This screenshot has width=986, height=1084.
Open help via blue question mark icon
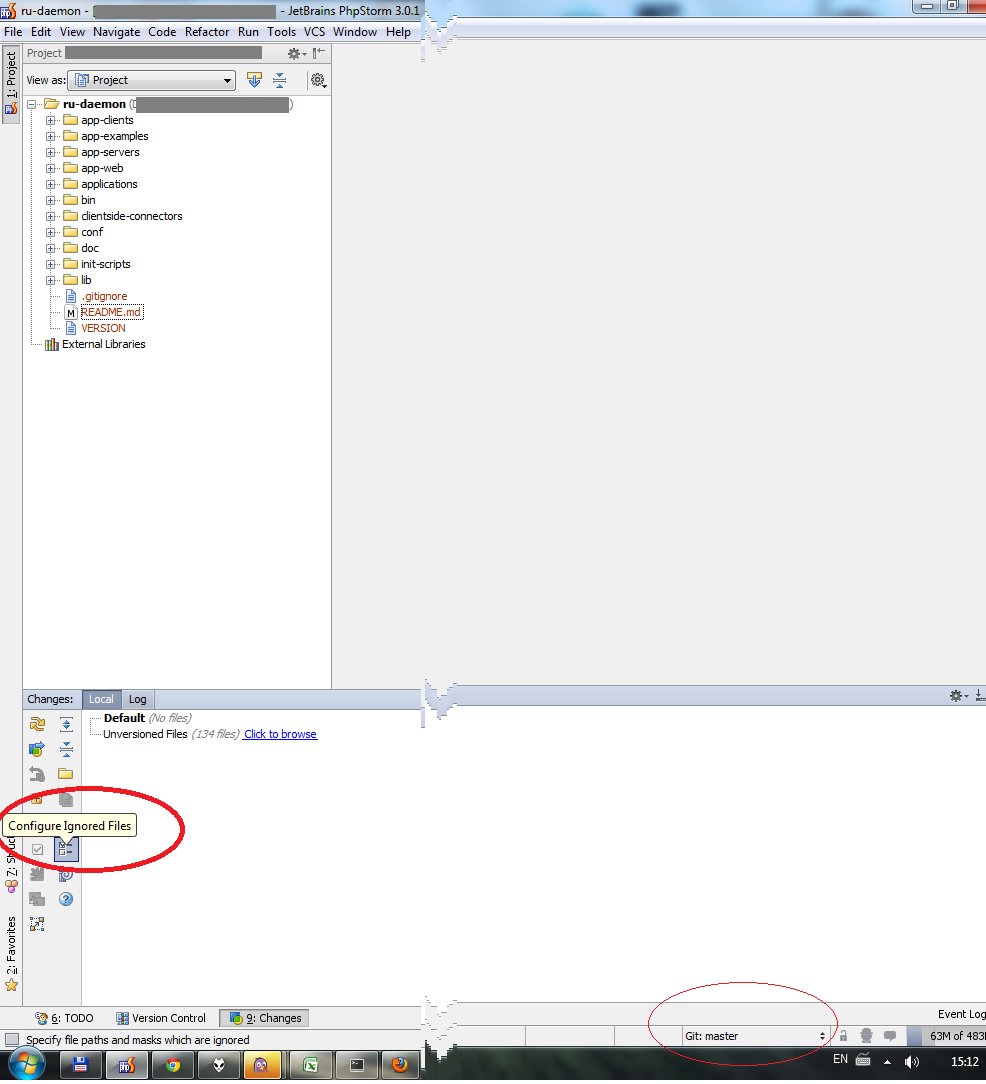click(x=66, y=899)
